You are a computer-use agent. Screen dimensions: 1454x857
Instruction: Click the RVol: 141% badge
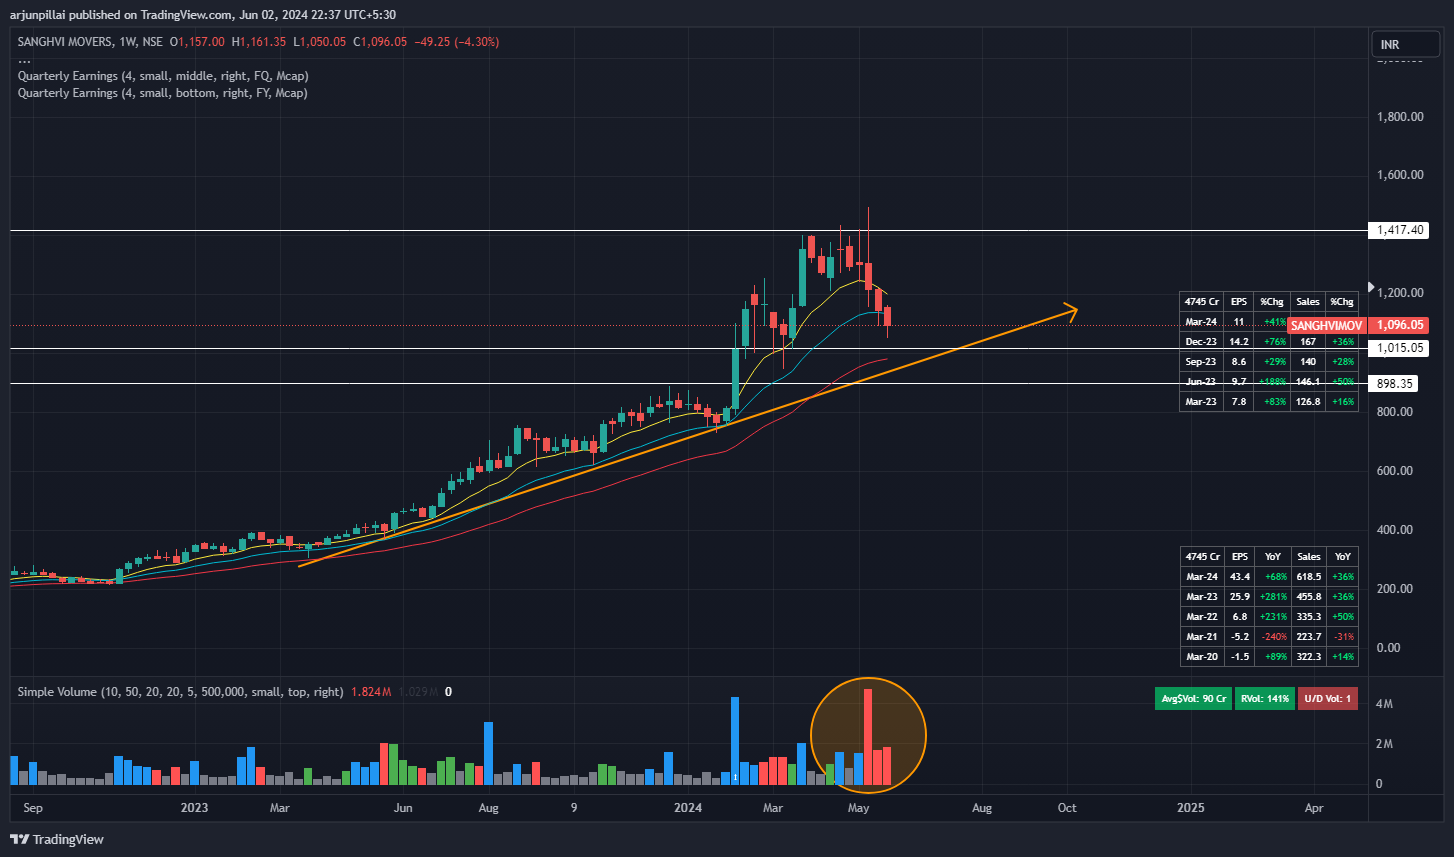[x=1265, y=699]
